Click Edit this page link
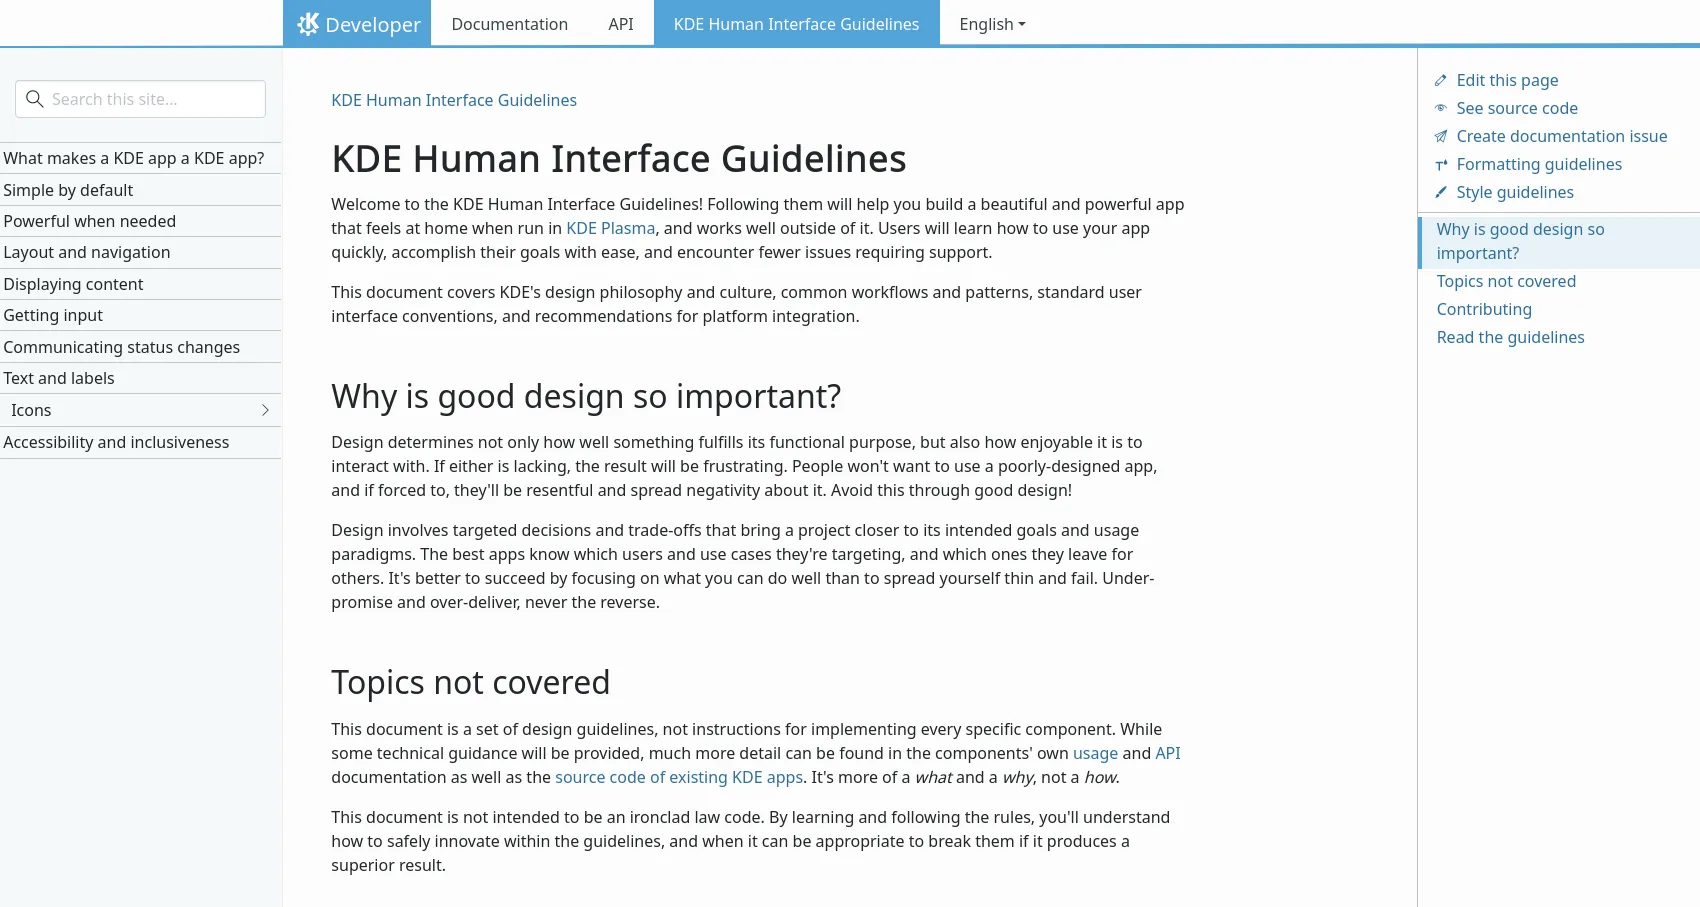1700x907 pixels. pyautogui.click(x=1507, y=80)
